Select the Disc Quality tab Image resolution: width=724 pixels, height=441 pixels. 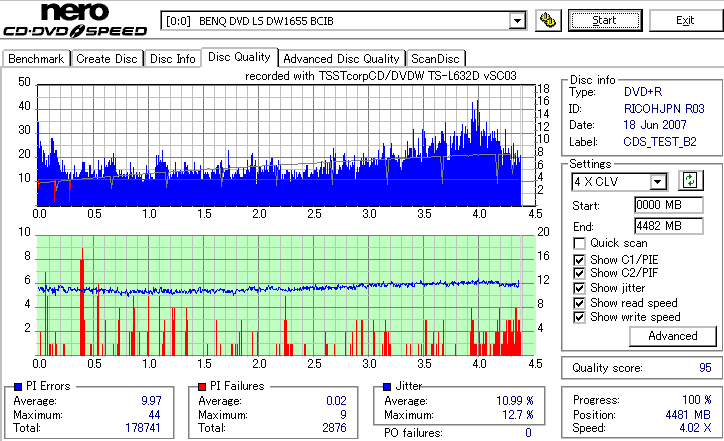pos(239,57)
